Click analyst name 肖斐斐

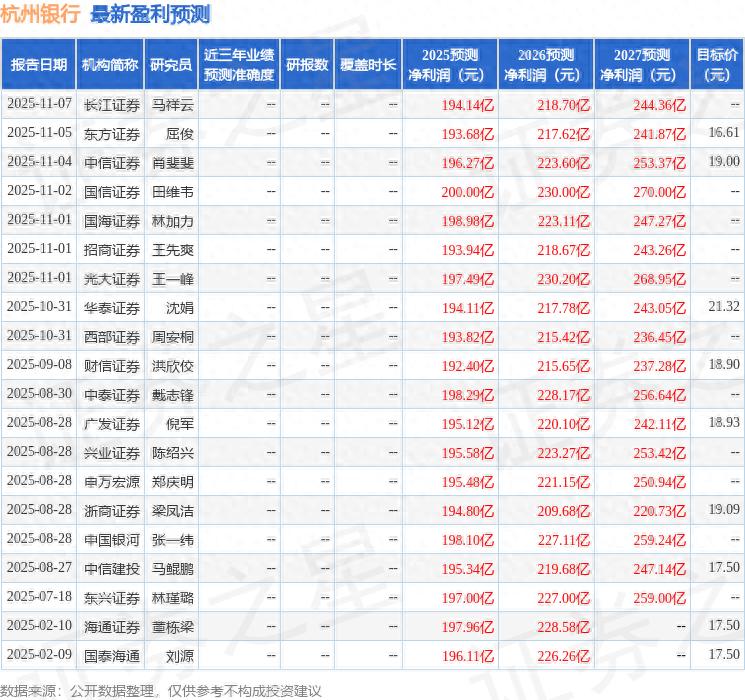[x=172, y=163]
